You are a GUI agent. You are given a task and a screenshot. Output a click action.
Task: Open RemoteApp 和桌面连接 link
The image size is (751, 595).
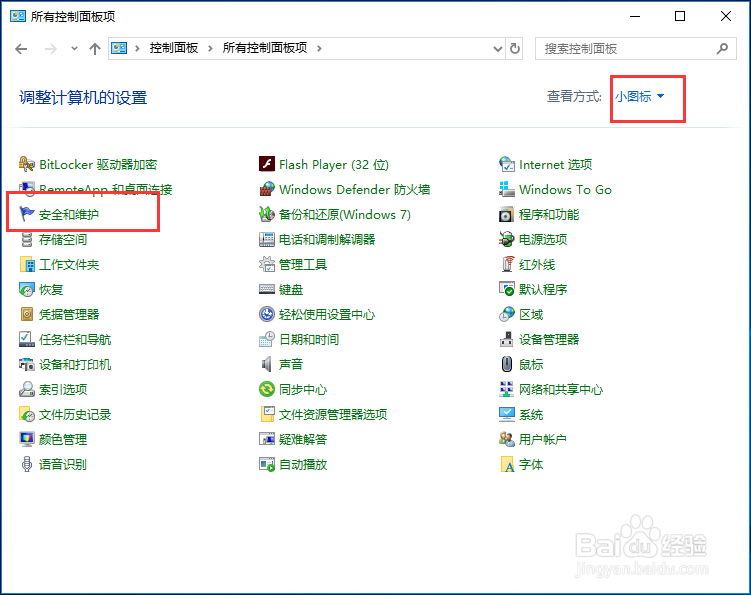pyautogui.click(x=105, y=190)
